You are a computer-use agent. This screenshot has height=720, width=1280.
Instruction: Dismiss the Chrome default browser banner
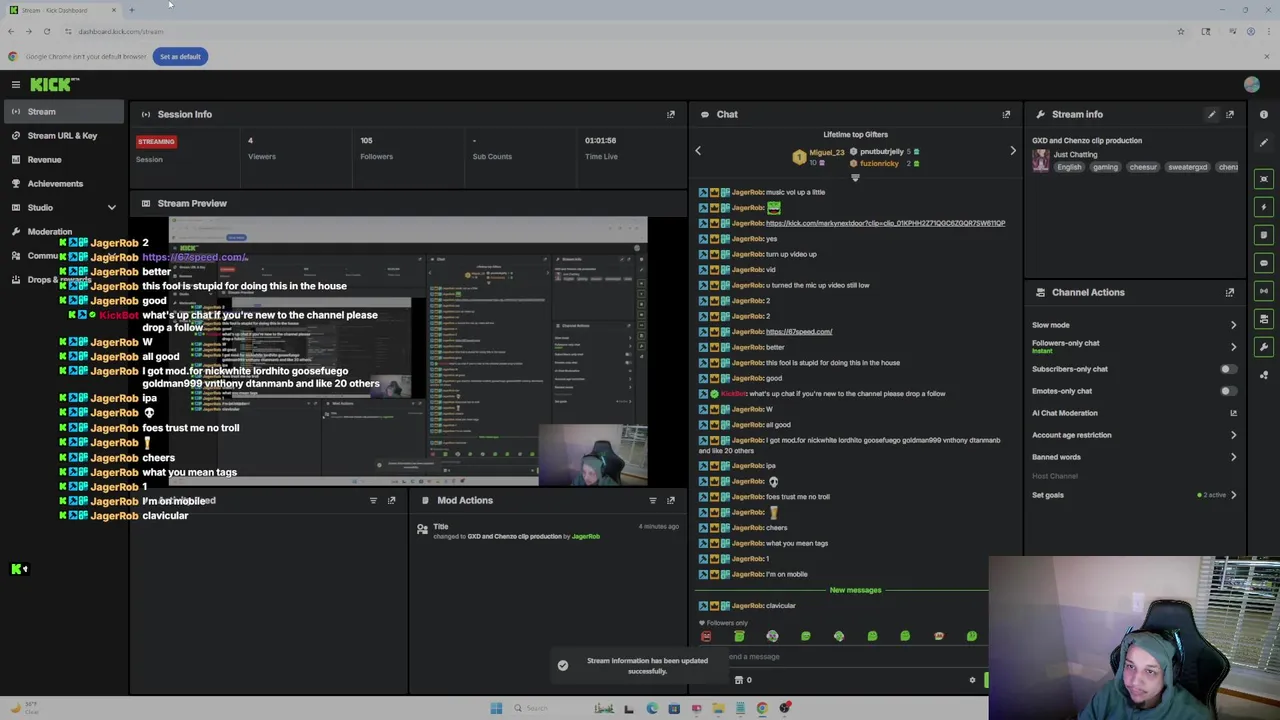[1266, 56]
